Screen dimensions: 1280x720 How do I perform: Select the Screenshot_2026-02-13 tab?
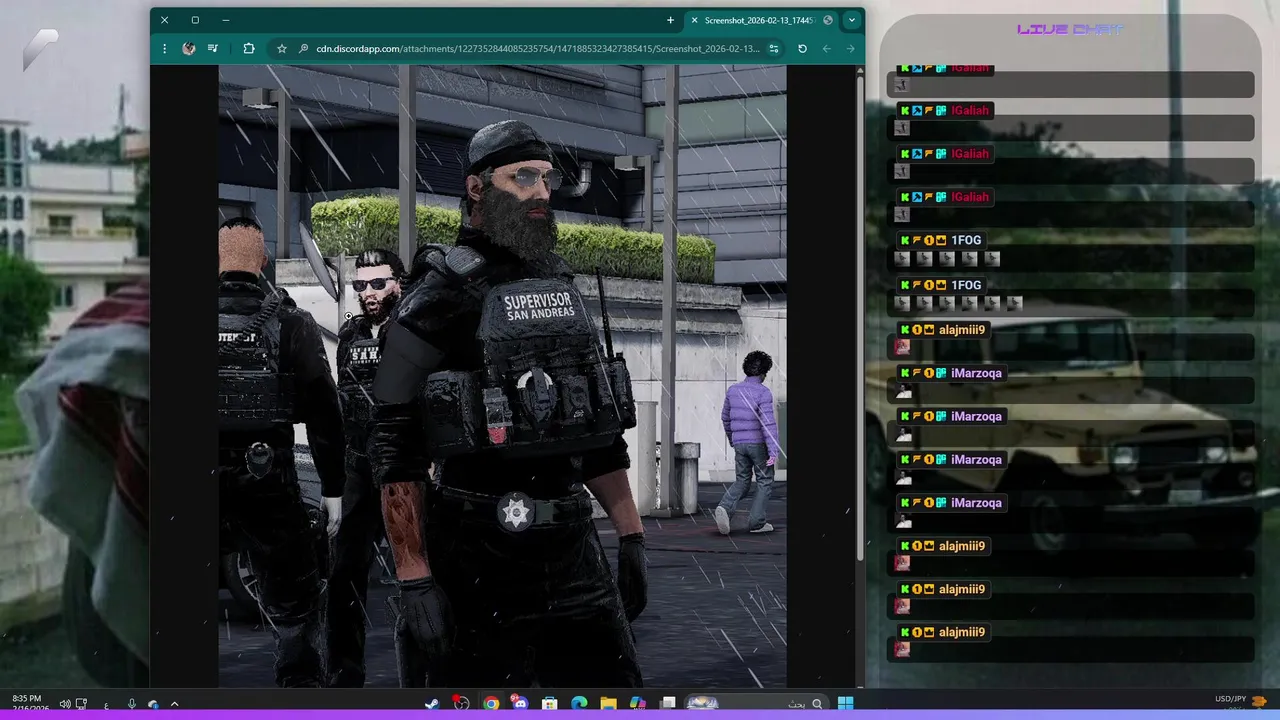tap(761, 20)
